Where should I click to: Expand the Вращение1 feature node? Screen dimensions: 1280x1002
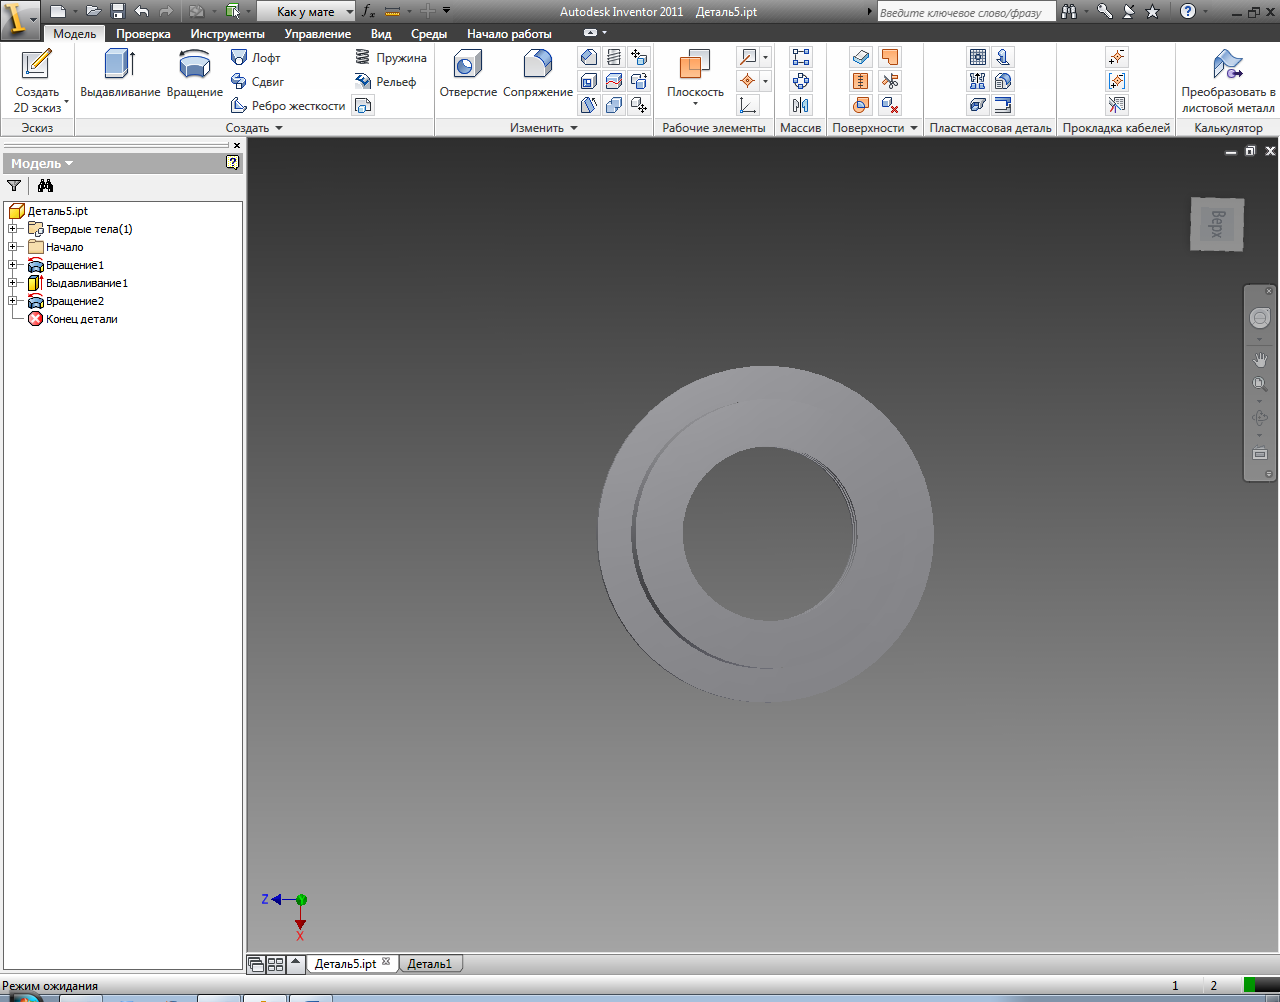click(13, 265)
